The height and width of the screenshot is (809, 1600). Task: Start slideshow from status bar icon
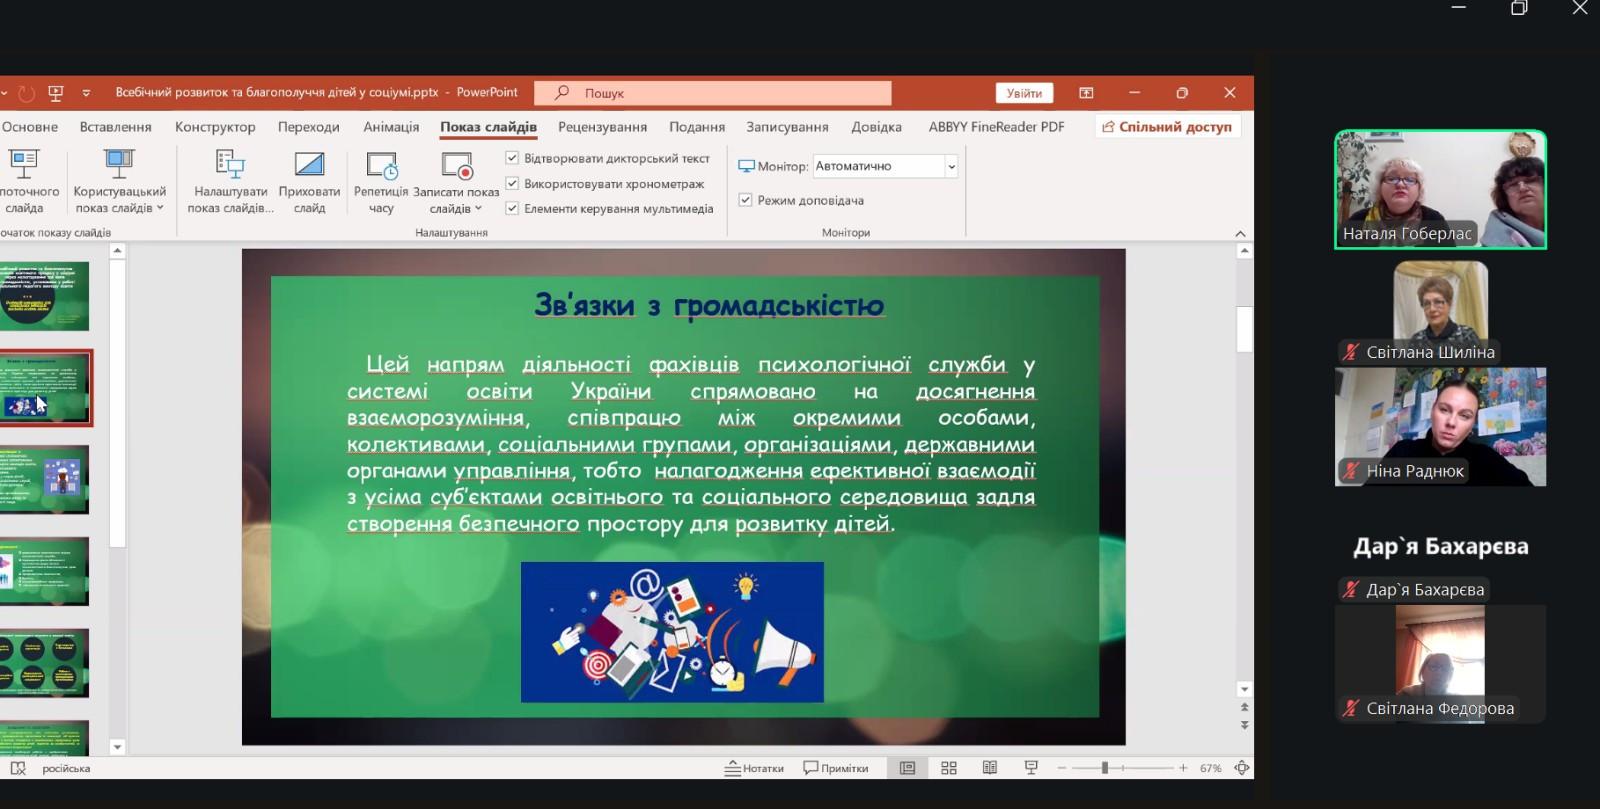(1031, 768)
